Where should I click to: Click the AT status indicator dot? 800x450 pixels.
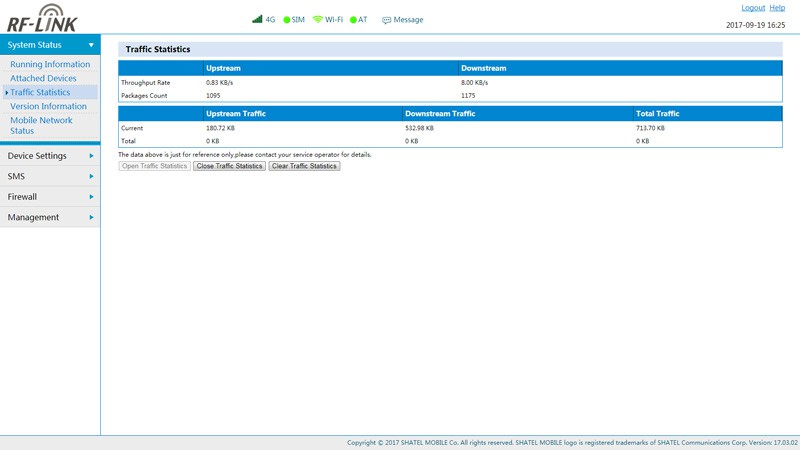pos(353,20)
